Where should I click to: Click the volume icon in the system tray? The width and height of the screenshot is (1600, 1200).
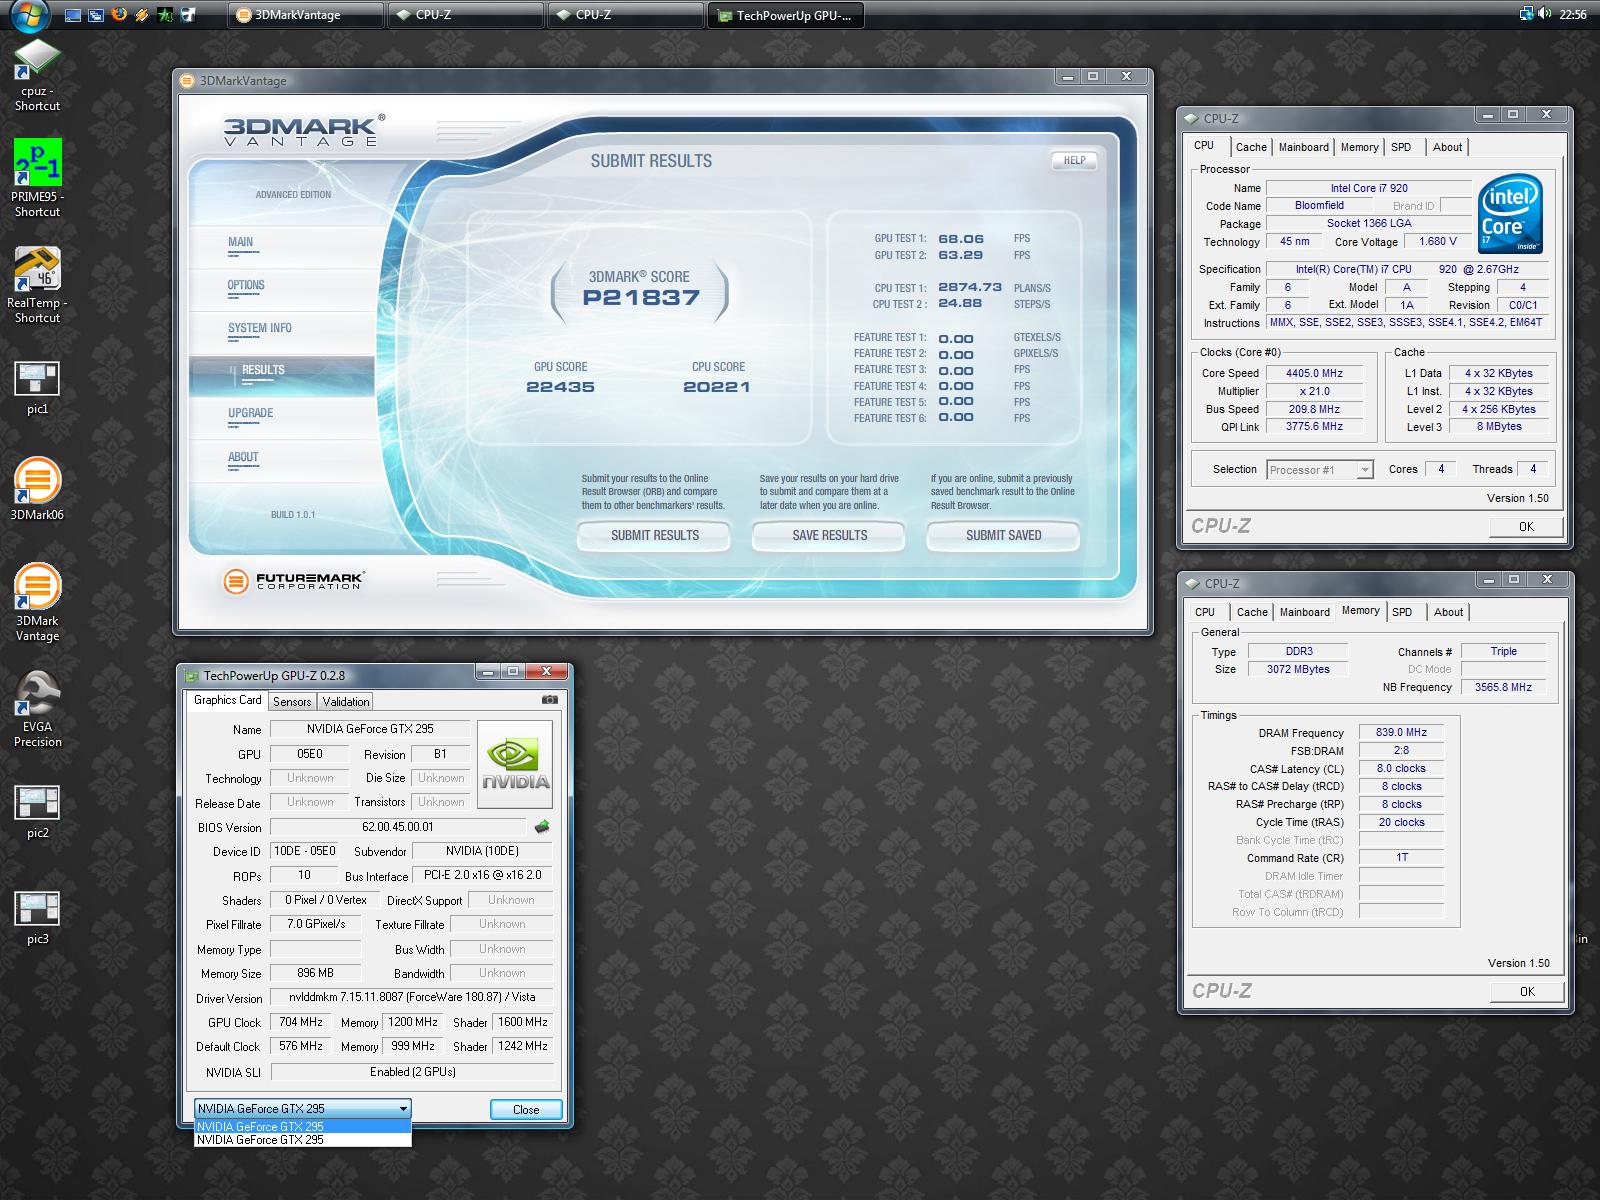tap(1546, 14)
